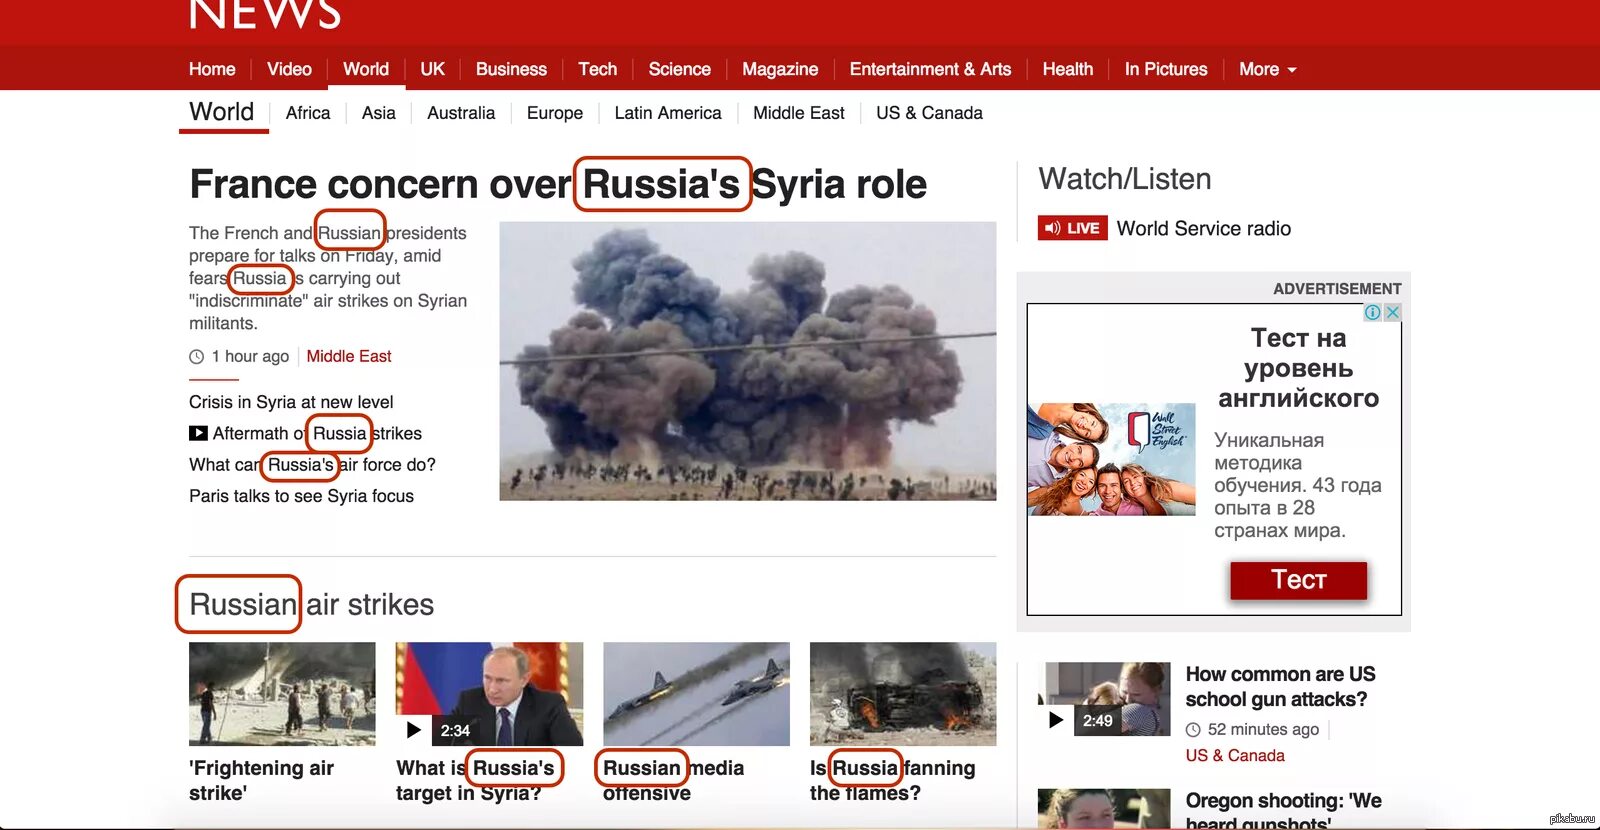1600x830 pixels.
Task: Expand the More dropdown menu
Action: (1267, 69)
